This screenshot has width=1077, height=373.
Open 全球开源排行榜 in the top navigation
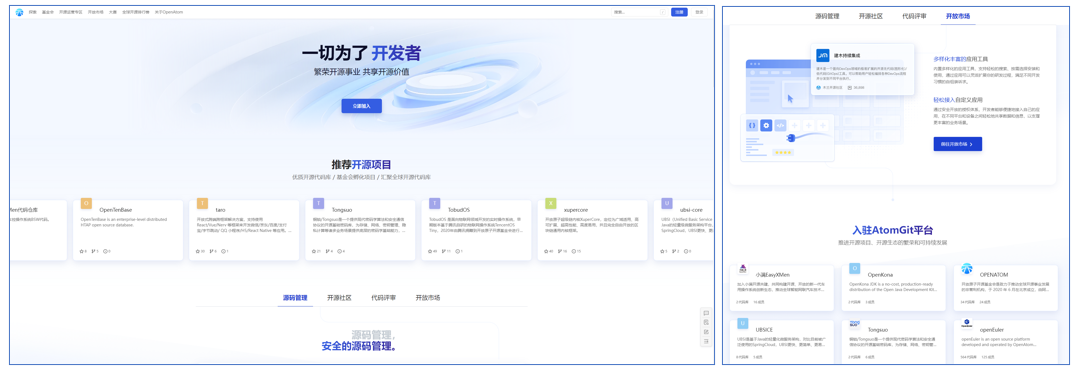point(135,12)
